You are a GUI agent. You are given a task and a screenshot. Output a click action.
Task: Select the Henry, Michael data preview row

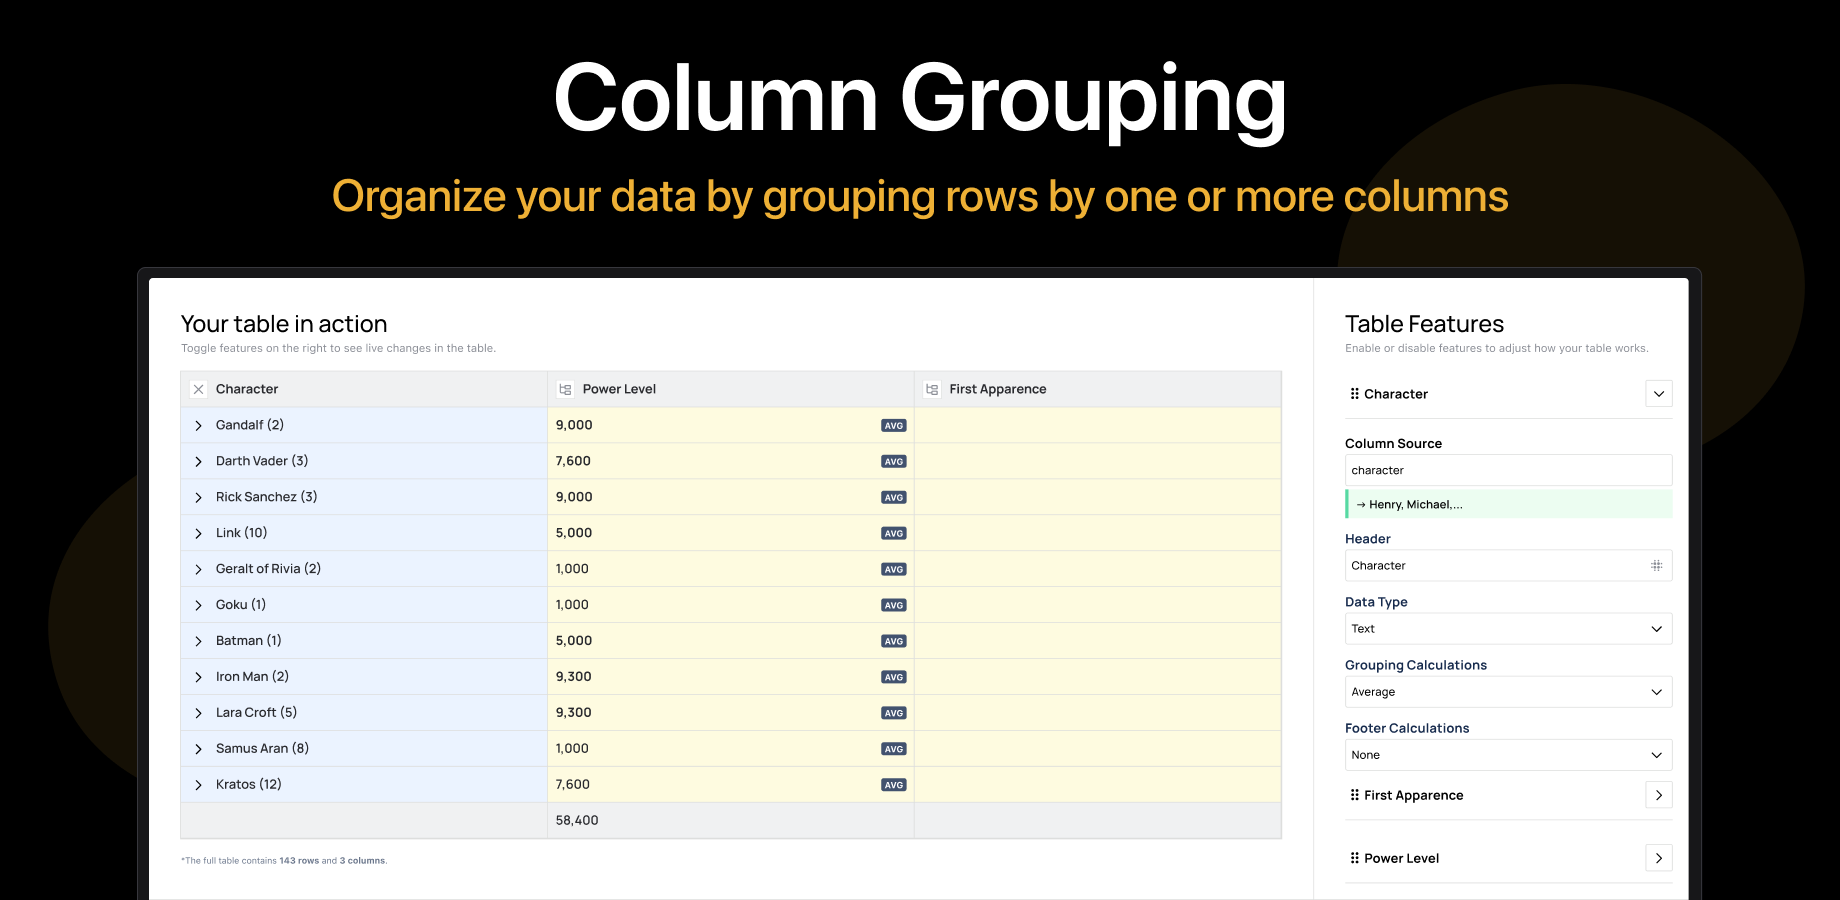click(1508, 504)
